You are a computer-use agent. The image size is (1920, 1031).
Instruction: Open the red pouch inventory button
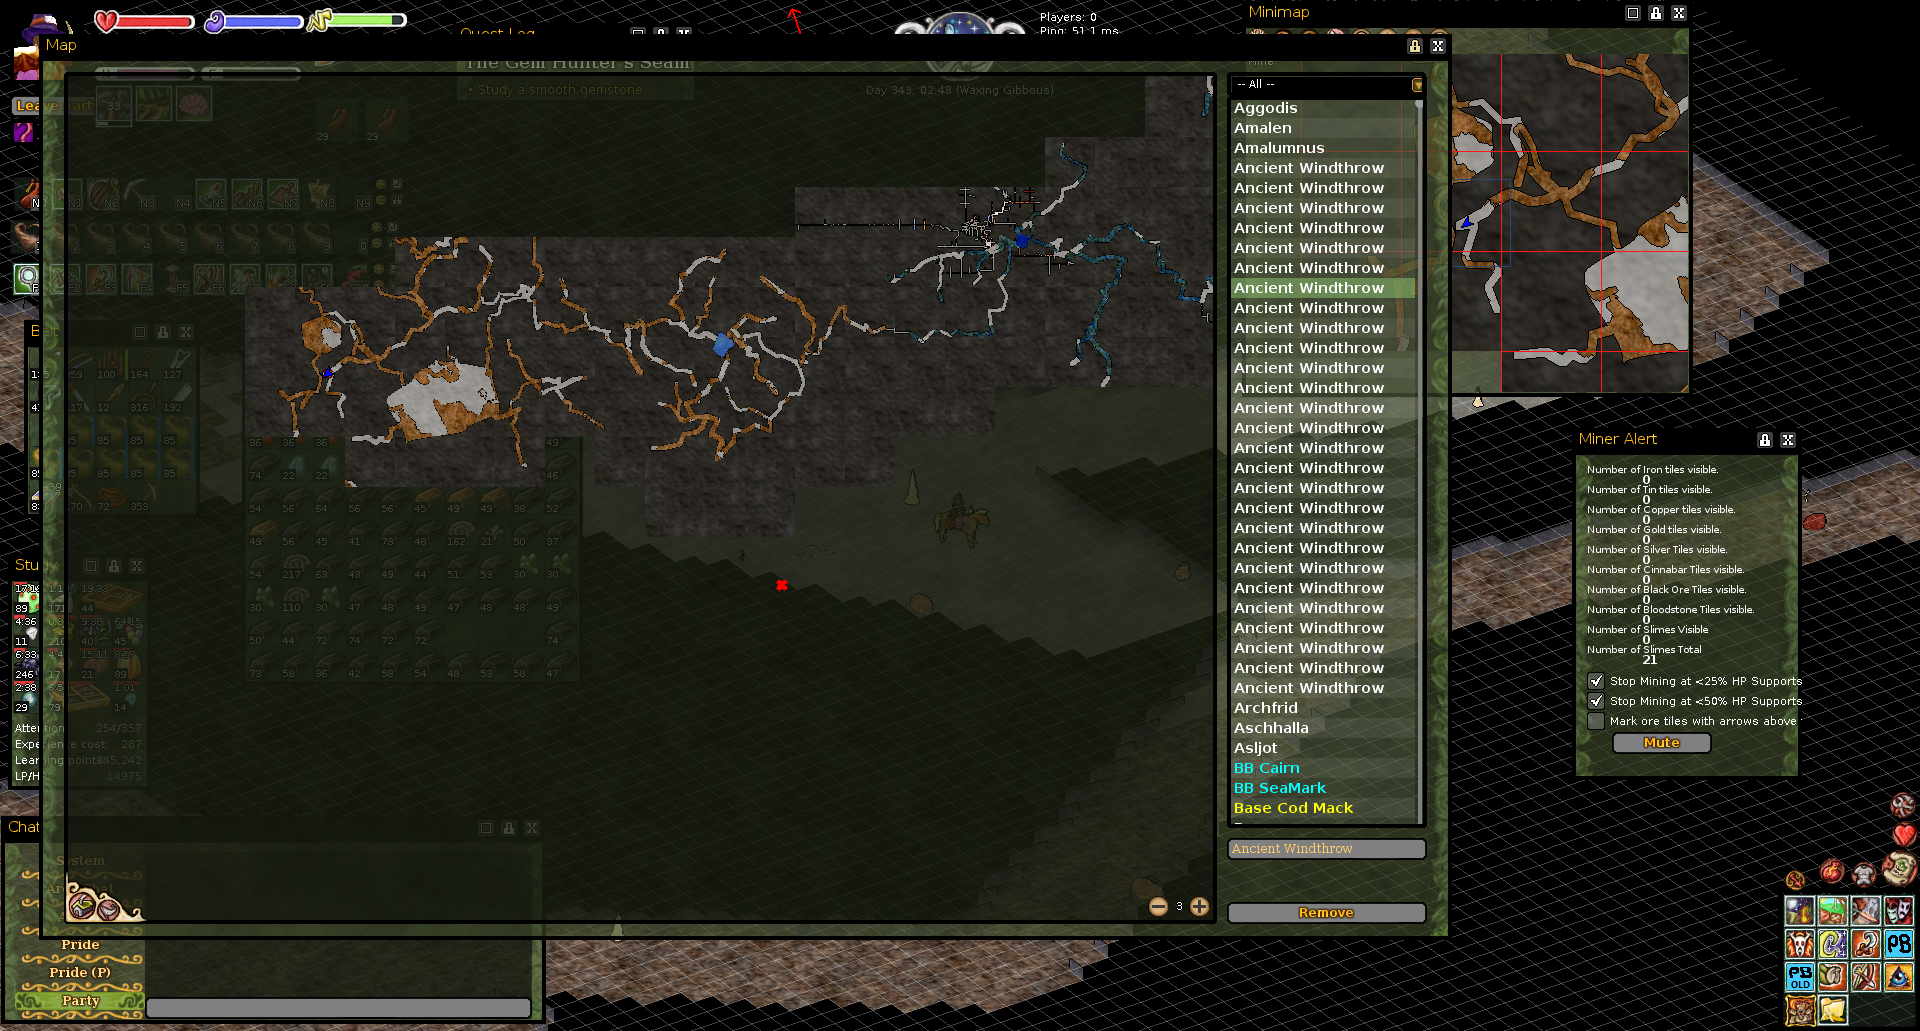(1832, 871)
